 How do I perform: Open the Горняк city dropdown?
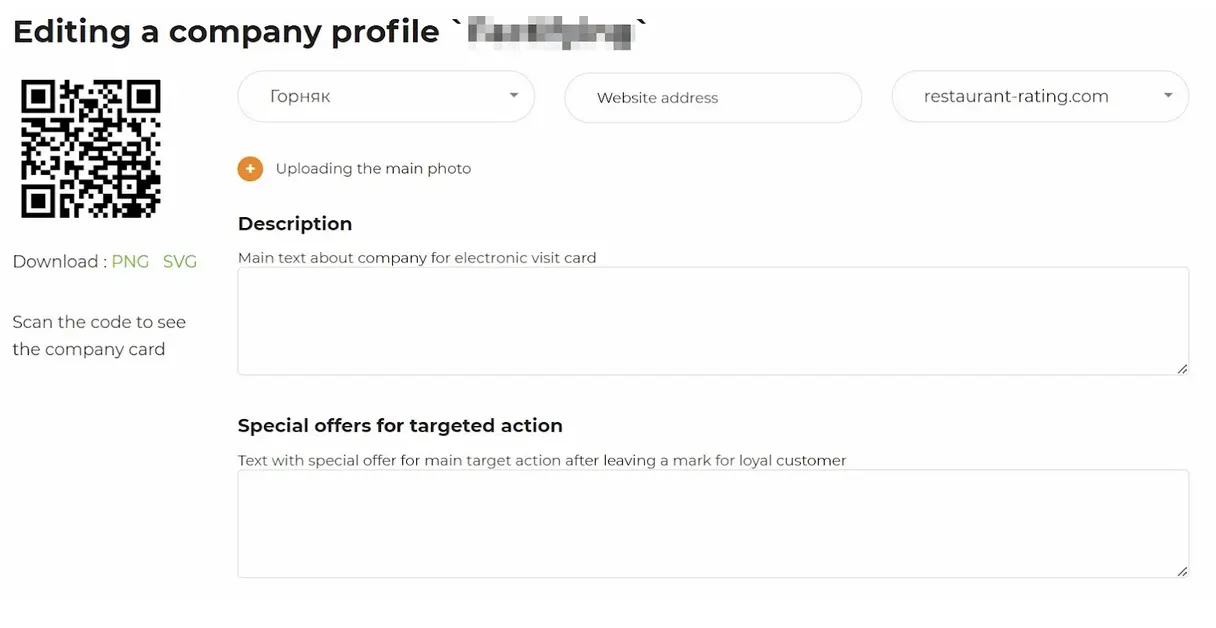point(386,97)
